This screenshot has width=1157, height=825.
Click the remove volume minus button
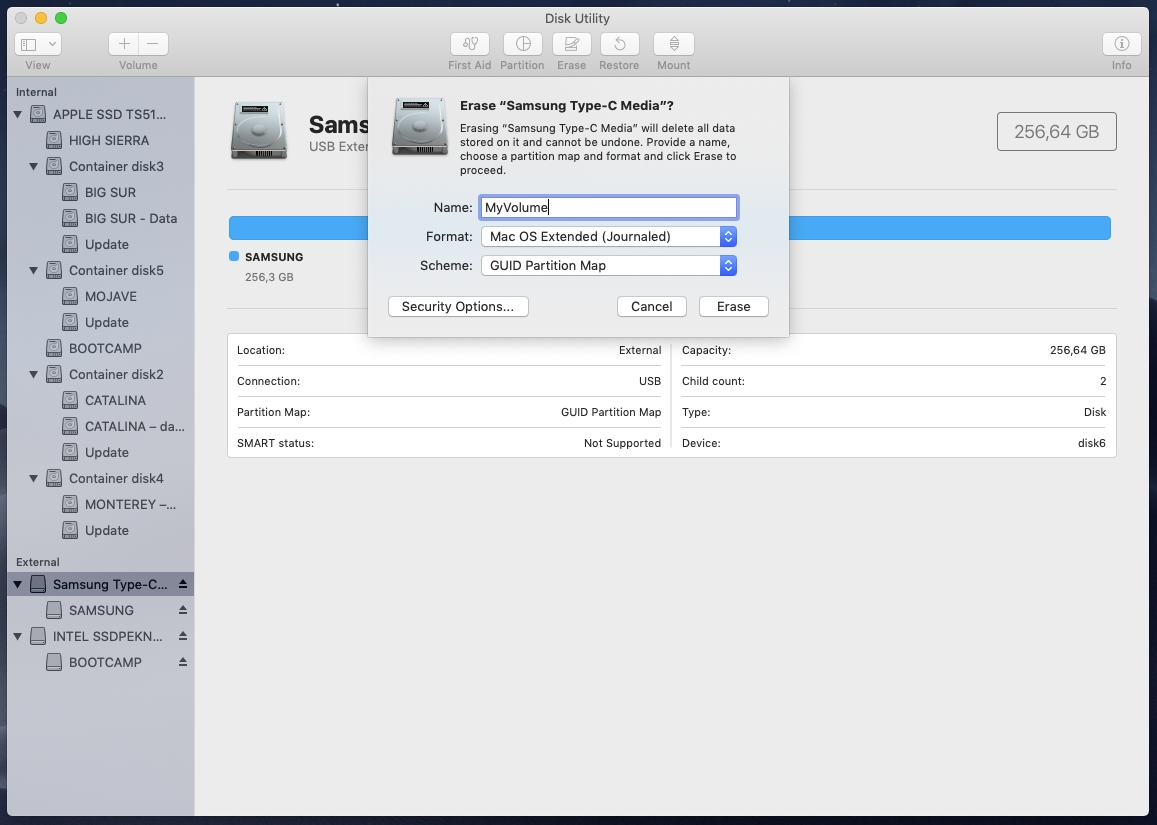coord(153,44)
